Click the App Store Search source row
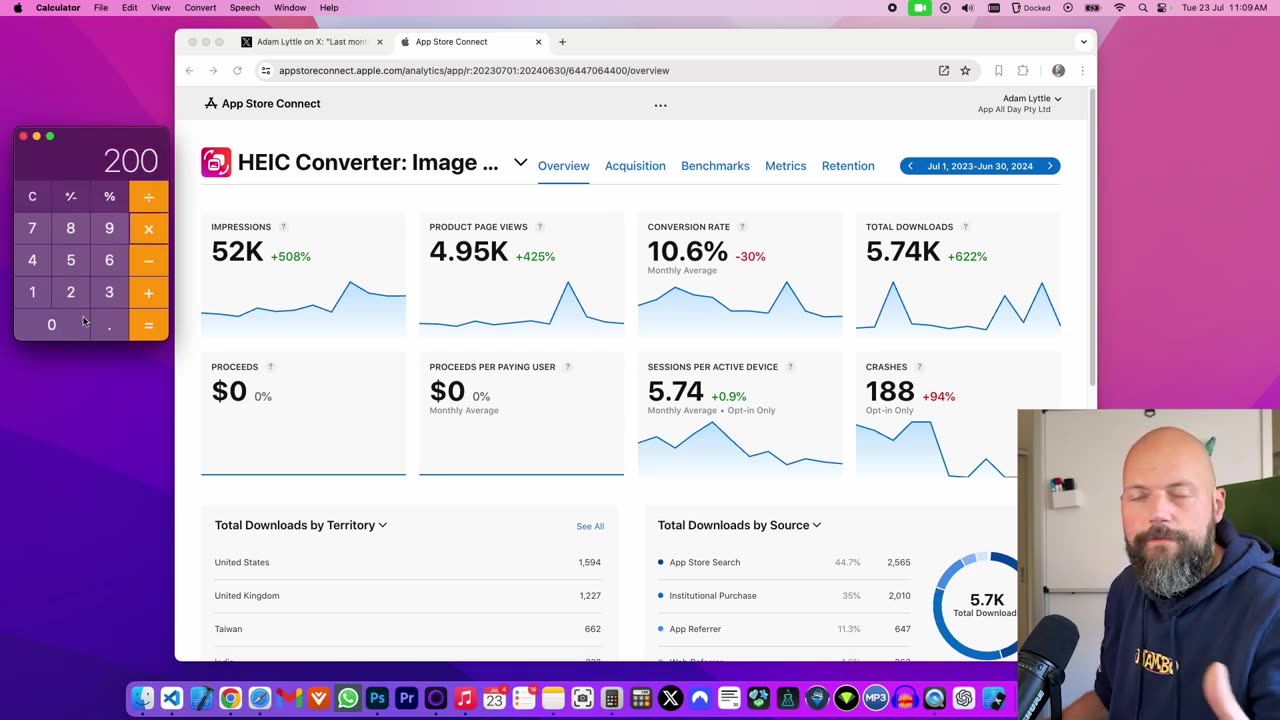The width and height of the screenshot is (1280, 720). 784,562
